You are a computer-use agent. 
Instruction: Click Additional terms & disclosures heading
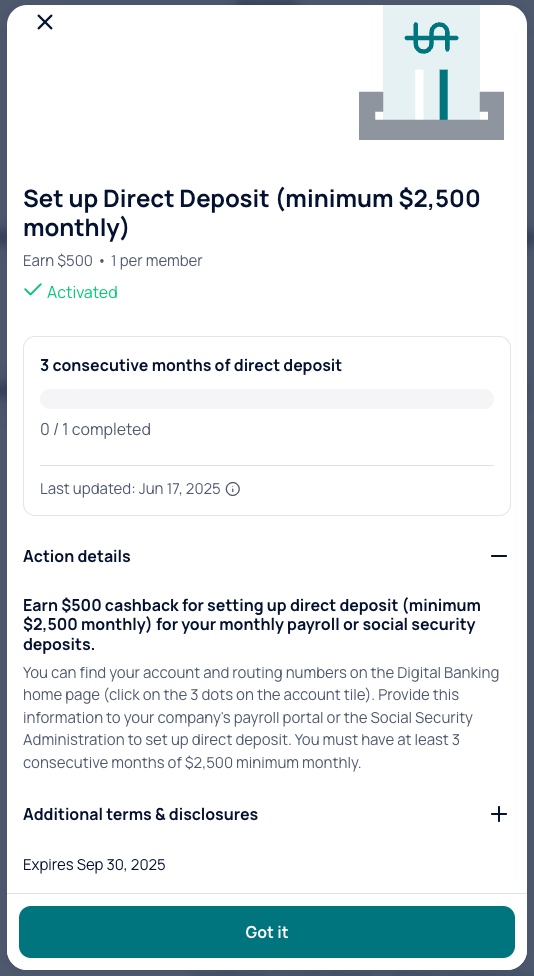141,814
